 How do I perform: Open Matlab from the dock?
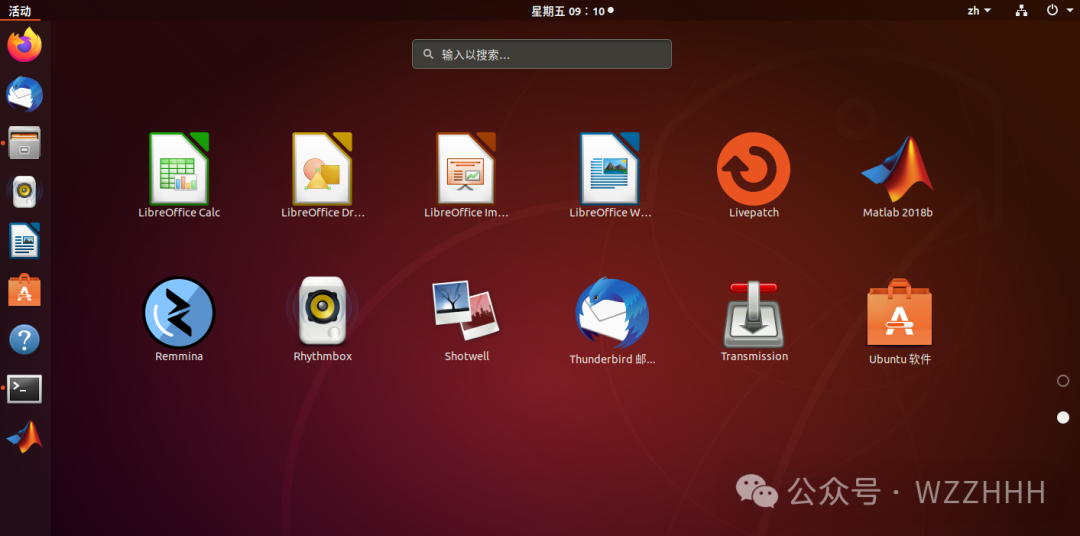25,437
